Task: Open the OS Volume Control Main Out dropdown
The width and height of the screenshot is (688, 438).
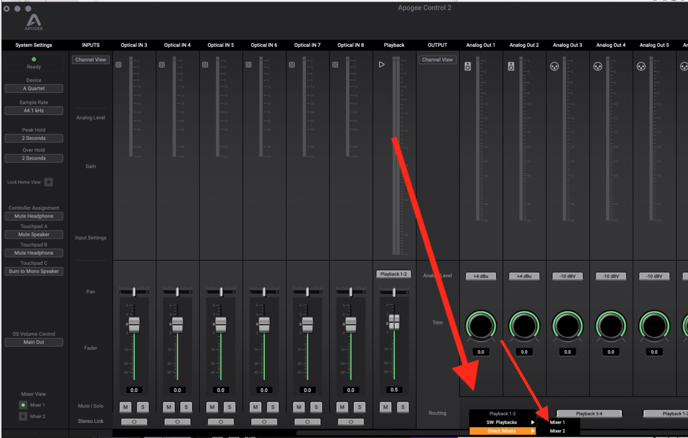Action: (34, 342)
